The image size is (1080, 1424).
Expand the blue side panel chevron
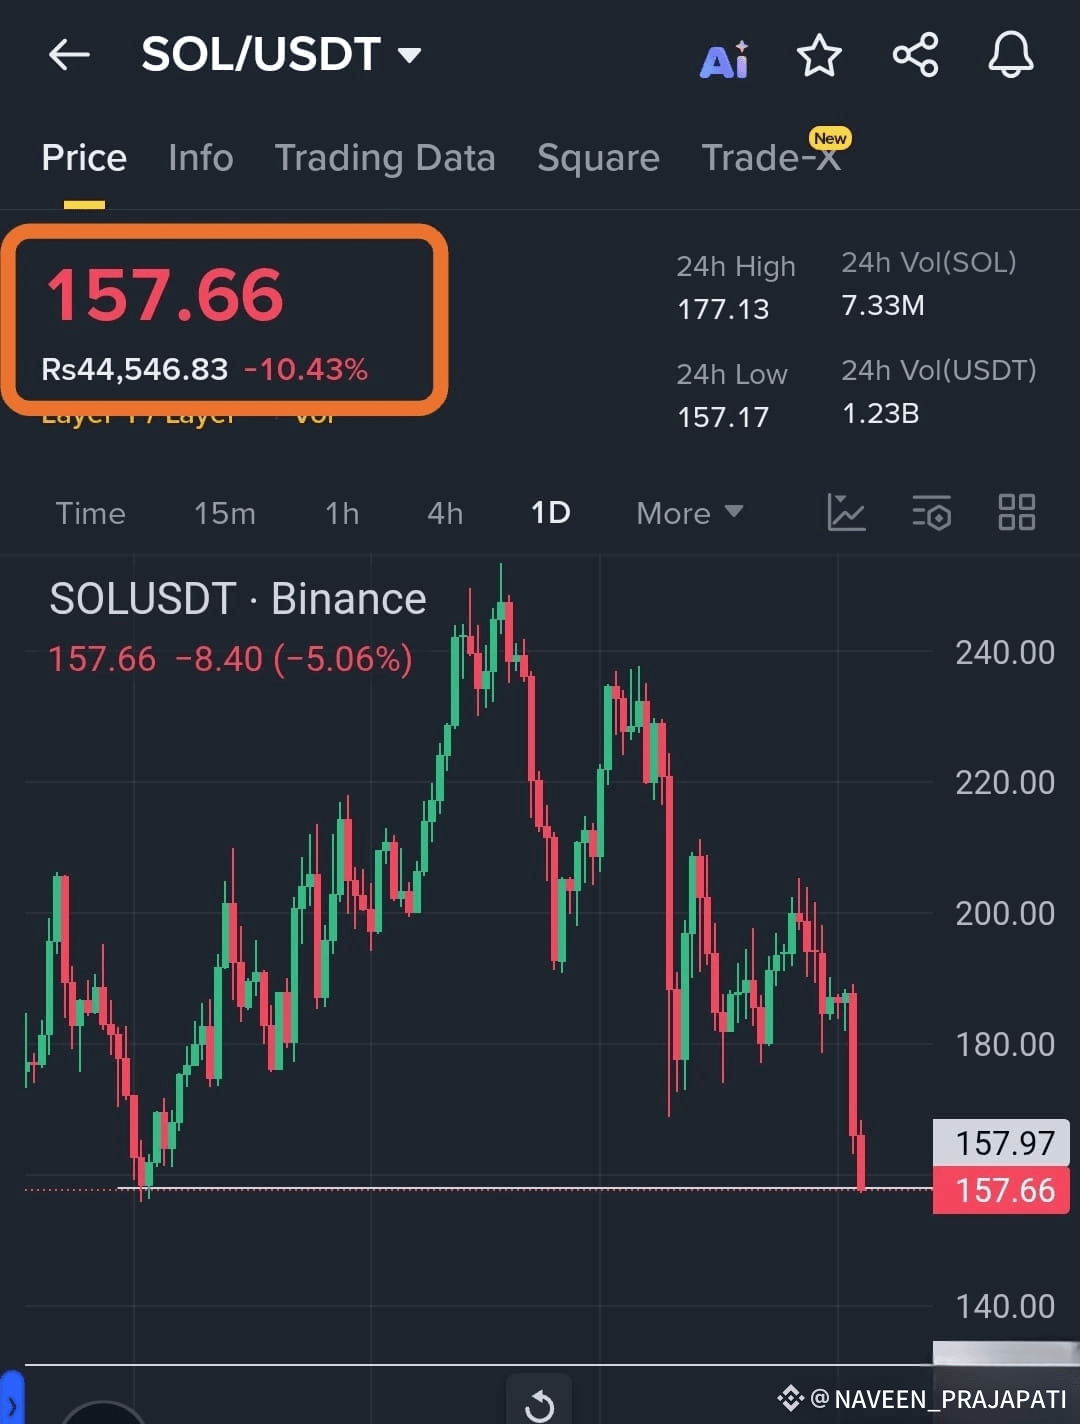click(x=11, y=1399)
